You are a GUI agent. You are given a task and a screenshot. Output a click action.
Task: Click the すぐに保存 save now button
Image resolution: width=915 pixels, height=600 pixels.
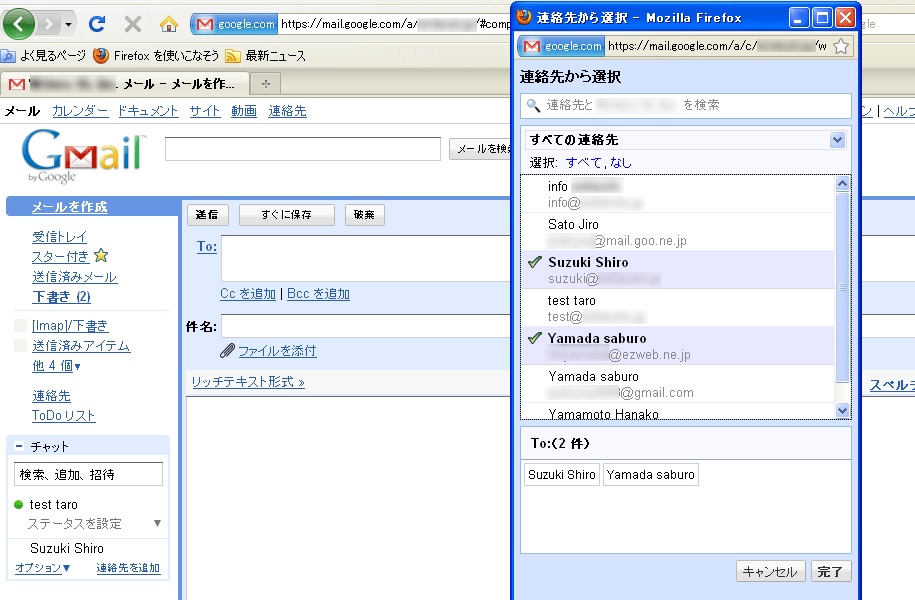click(287, 215)
